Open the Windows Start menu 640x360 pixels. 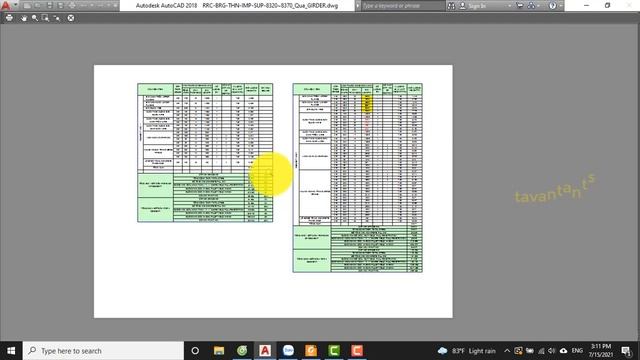11,351
